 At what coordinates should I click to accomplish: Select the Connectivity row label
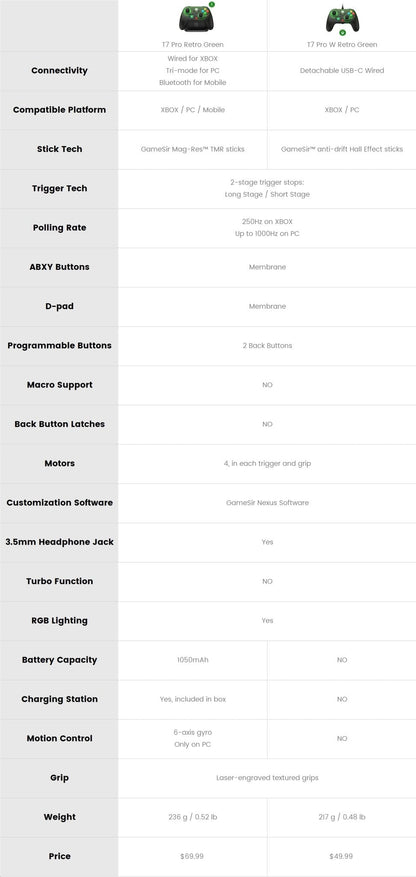tap(59, 70)
